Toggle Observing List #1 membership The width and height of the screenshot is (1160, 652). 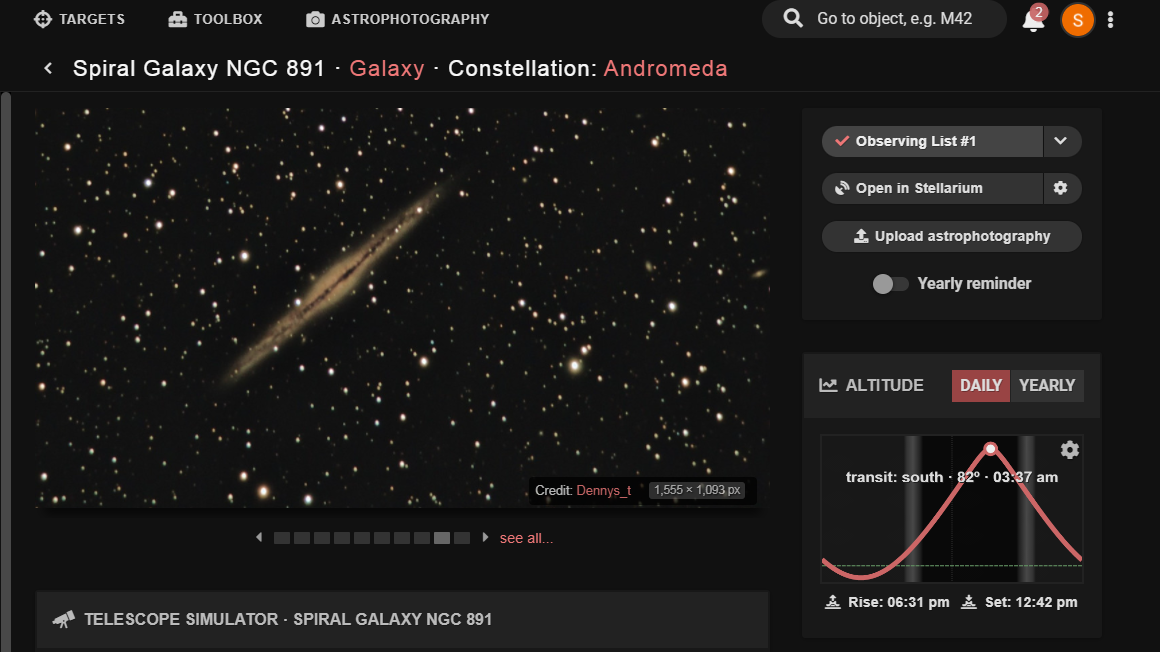[932, 141]
